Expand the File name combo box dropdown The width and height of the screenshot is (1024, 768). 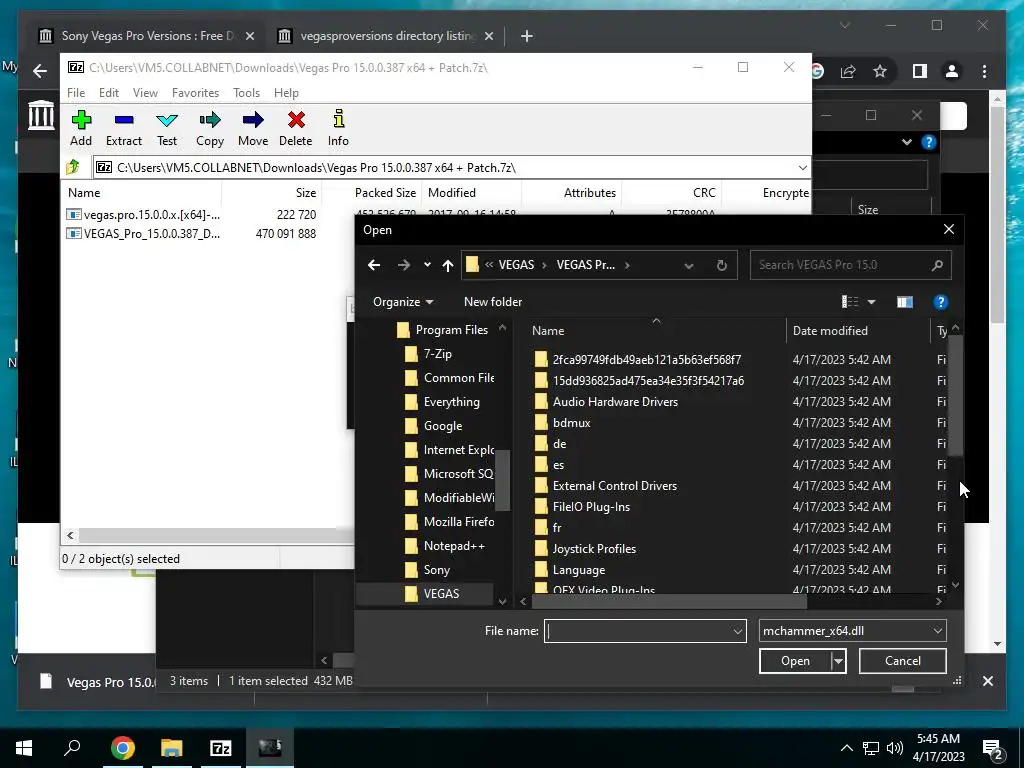(x=737, y=632)
